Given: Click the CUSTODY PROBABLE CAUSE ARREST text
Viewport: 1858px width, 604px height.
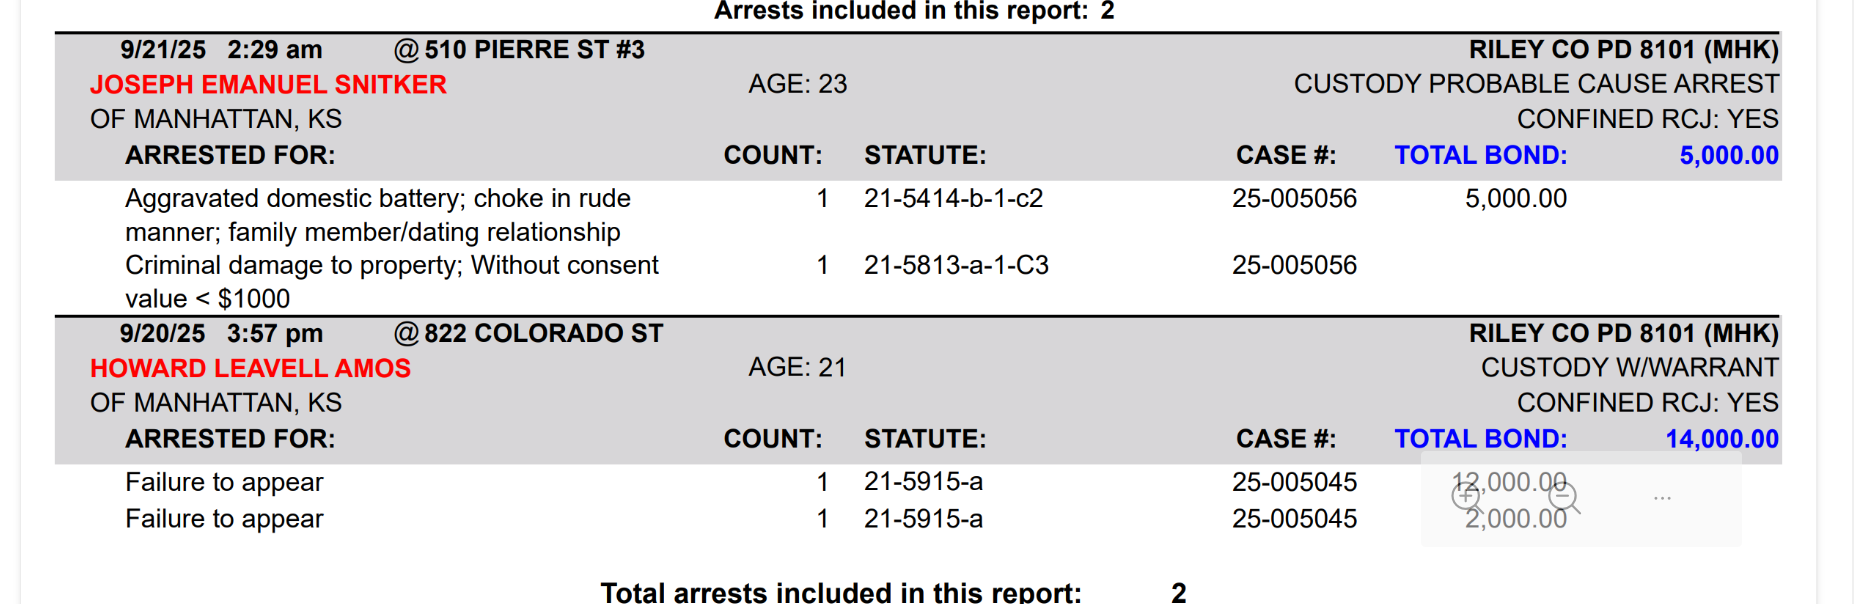Looking at the screenshot, I should coord(1535,84).
